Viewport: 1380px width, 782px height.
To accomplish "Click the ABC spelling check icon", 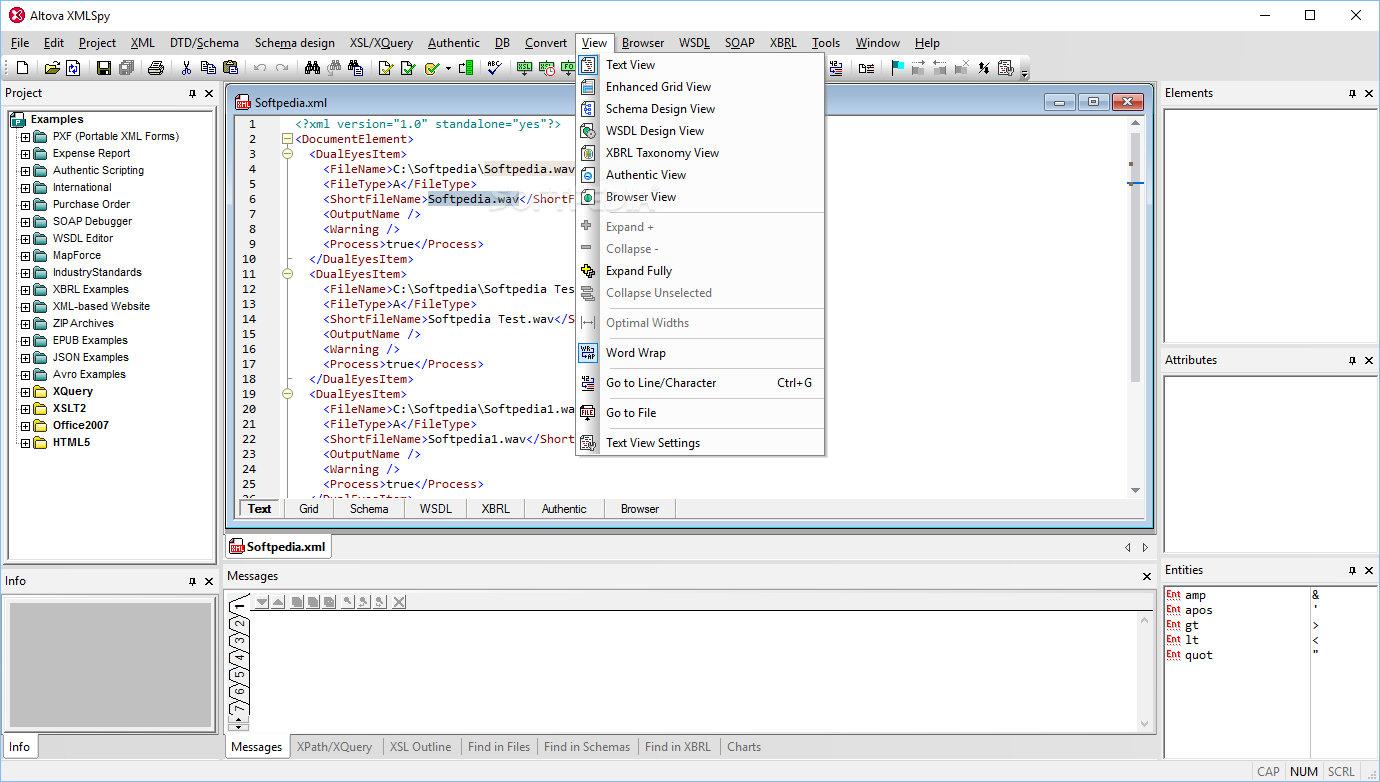I will (495, 68).
